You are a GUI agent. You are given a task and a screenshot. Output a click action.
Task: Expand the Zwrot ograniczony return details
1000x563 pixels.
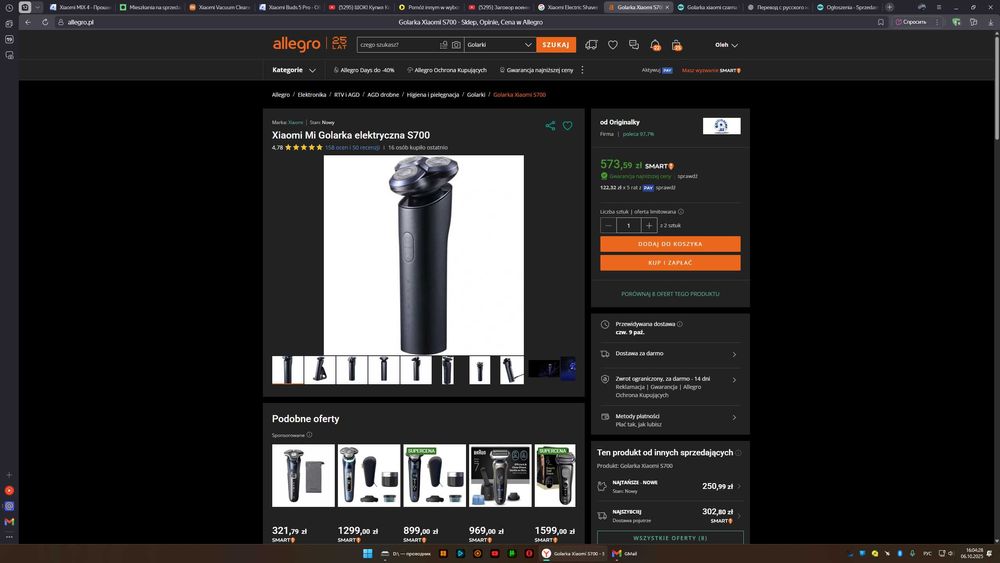pyautogui.click(x=670, y=386)
